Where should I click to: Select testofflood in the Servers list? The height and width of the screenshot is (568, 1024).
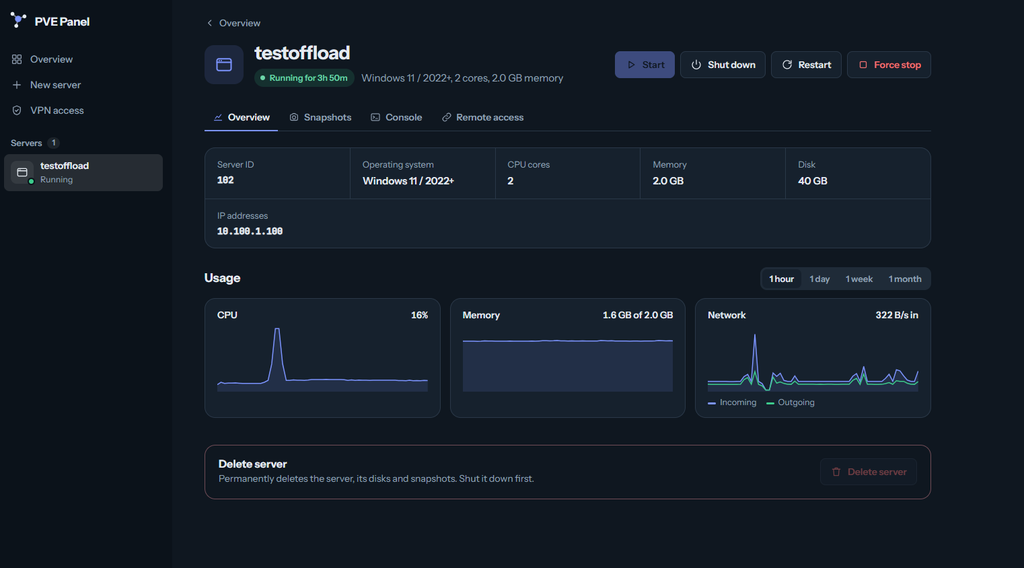[84, 172]
